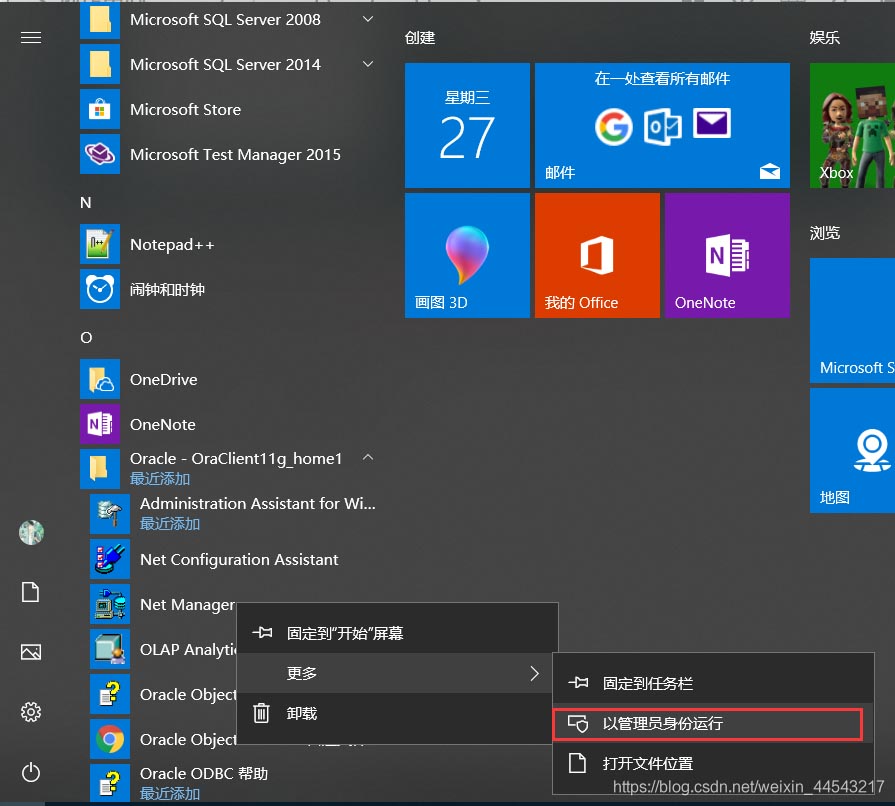Click the power button icon

pos(31,771)
